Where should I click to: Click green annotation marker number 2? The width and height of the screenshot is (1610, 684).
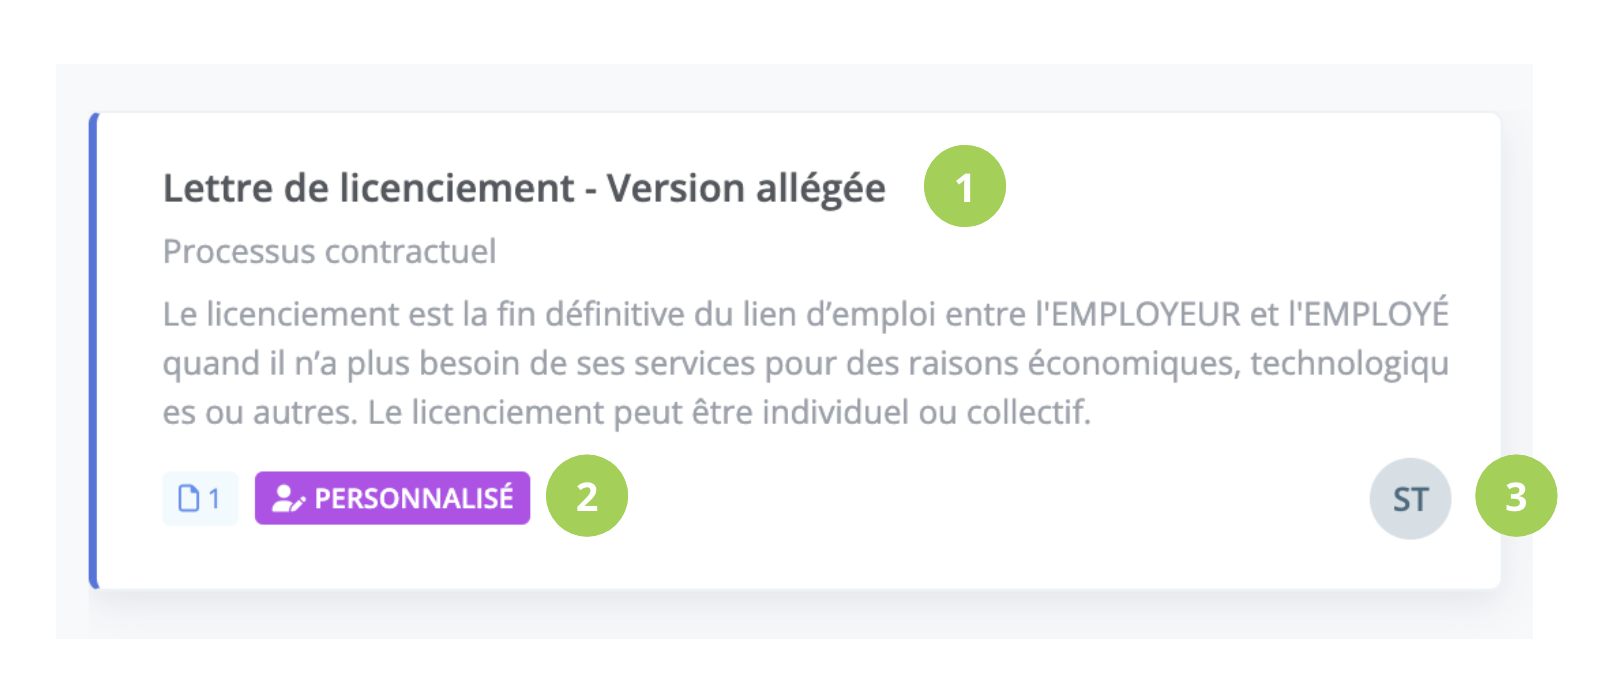[x=587, y=496]
